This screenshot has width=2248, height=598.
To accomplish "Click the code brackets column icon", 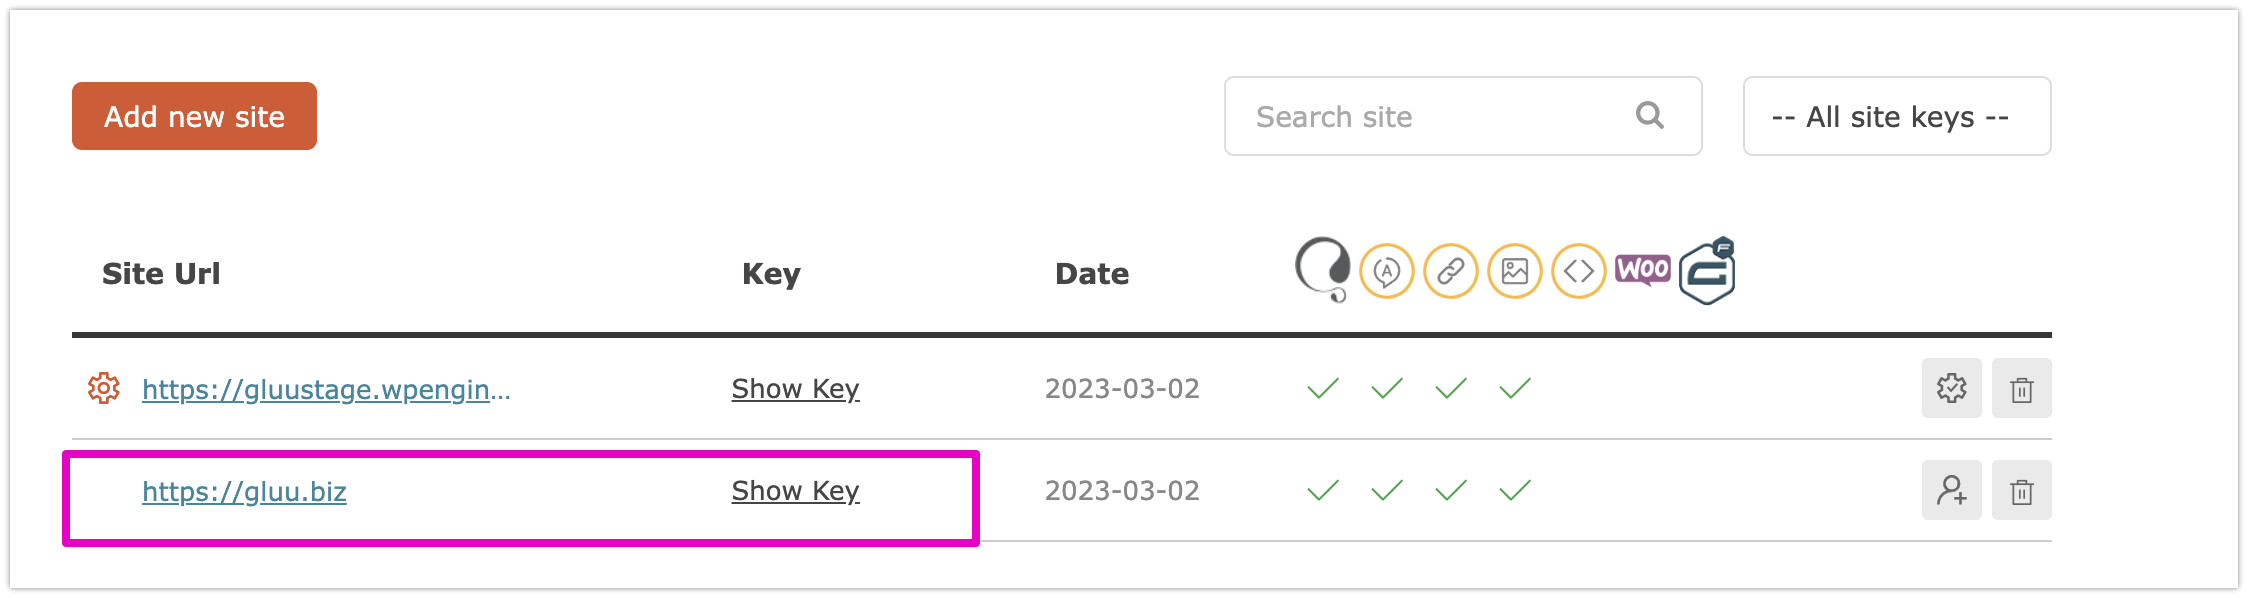I will pyautogui.click(x=1579, y=271).
